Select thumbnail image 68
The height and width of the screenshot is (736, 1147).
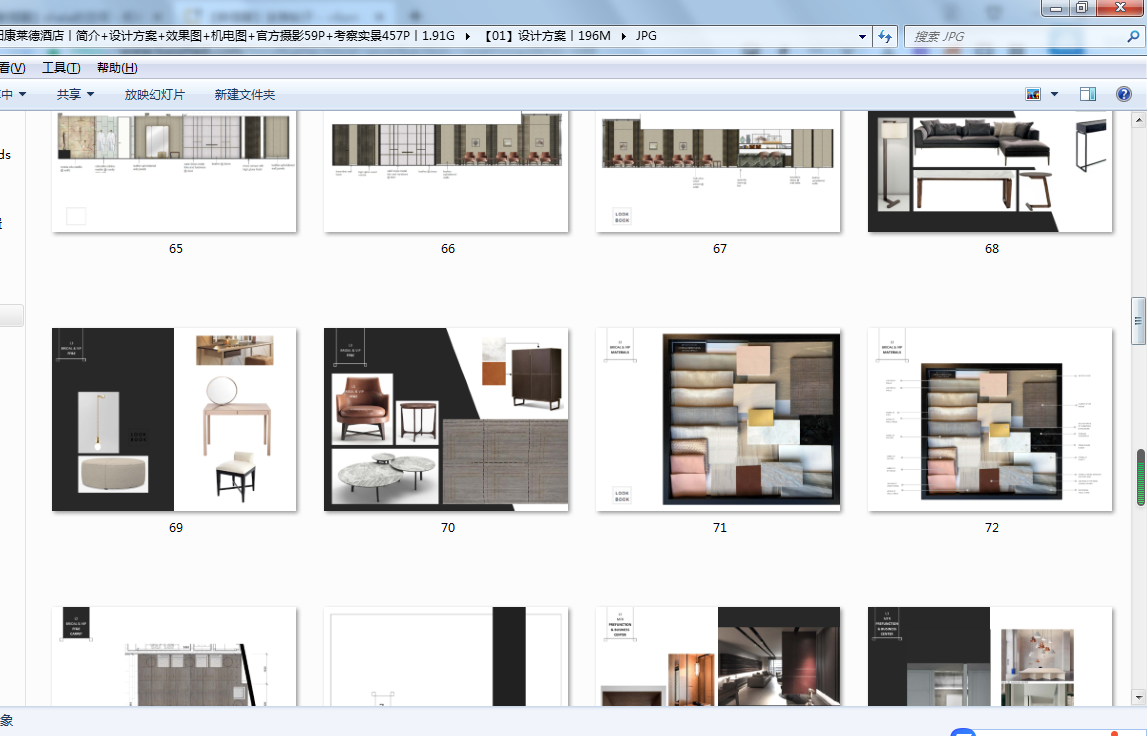990,172
